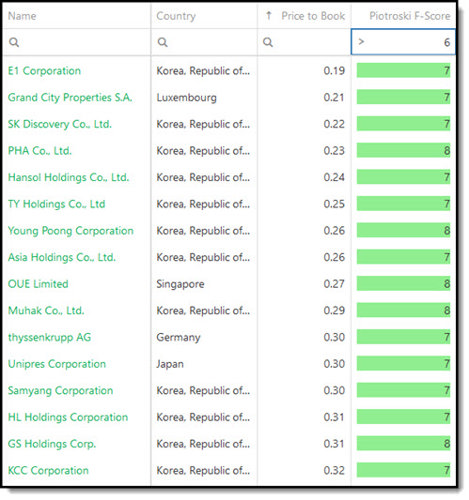The width and height of the screenshot is (469, 500).
Task: Click Luxembourg country cell
Action: pos(186,98)
